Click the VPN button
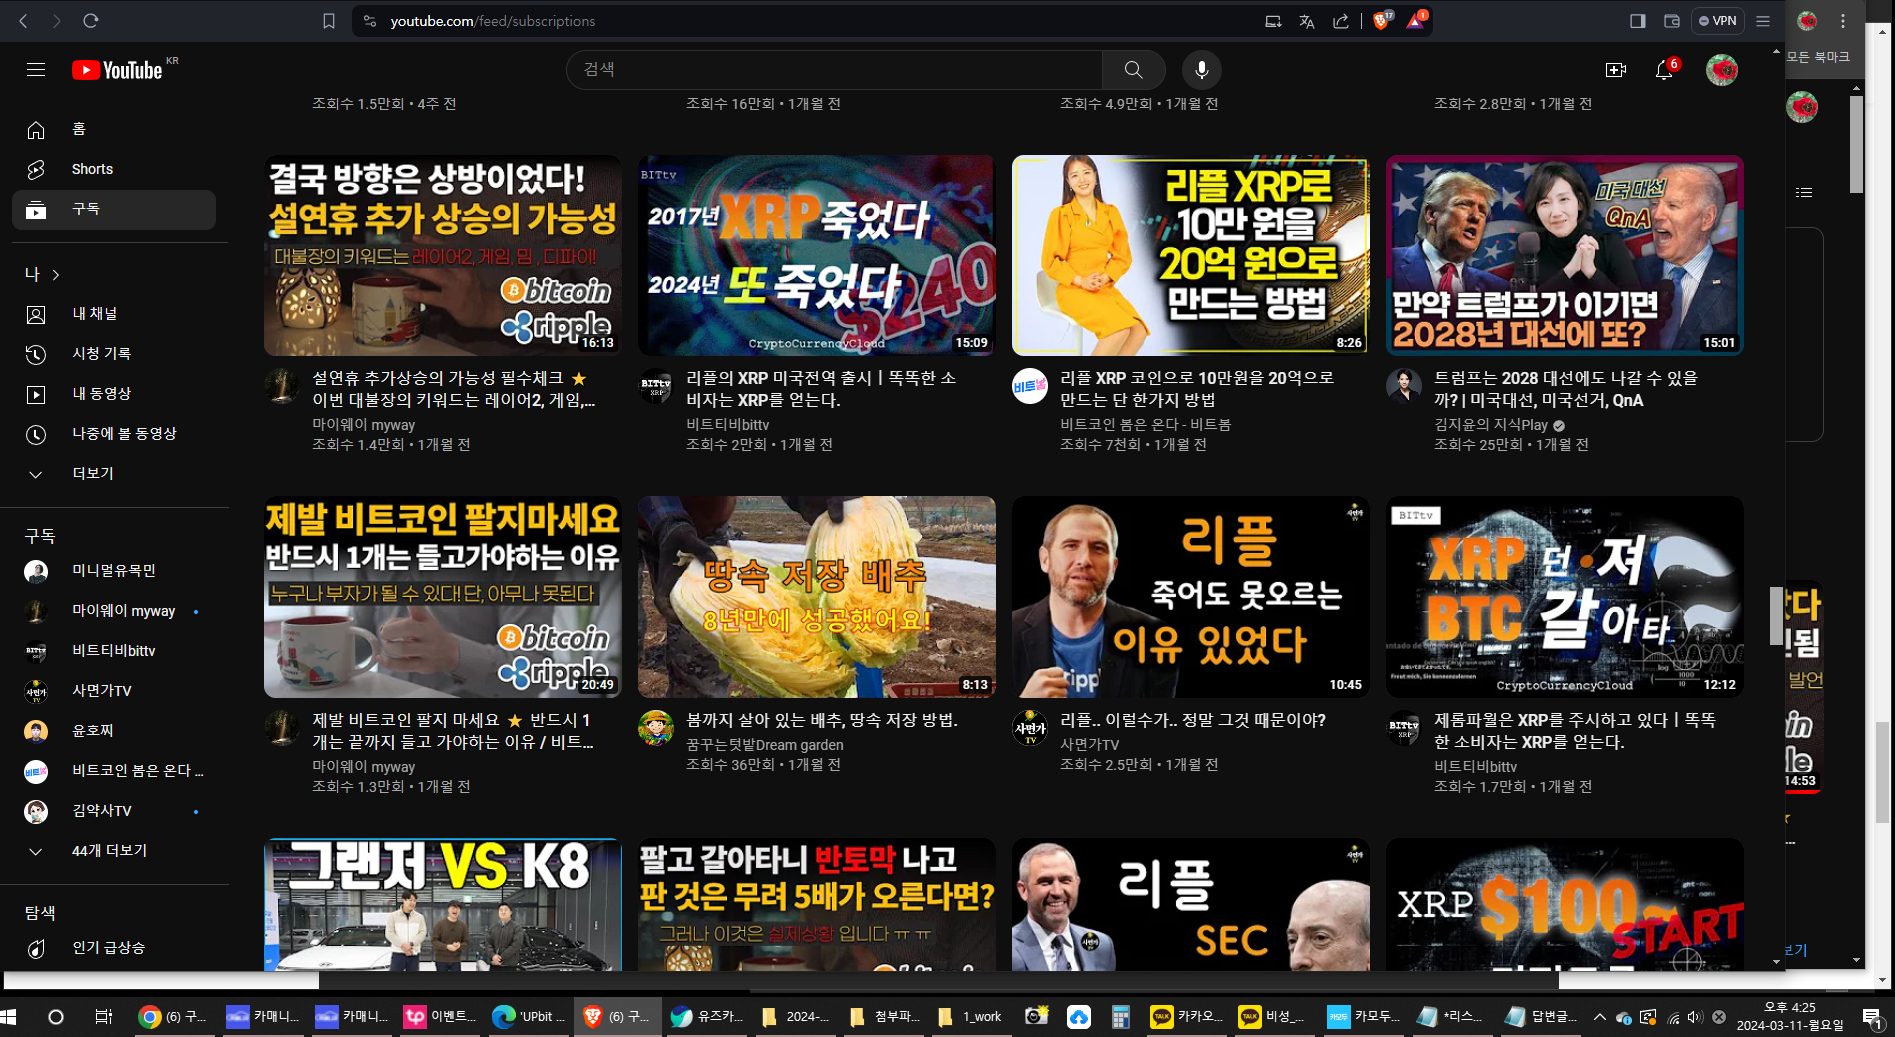 pyautogui.click(x=1718, y=21)
